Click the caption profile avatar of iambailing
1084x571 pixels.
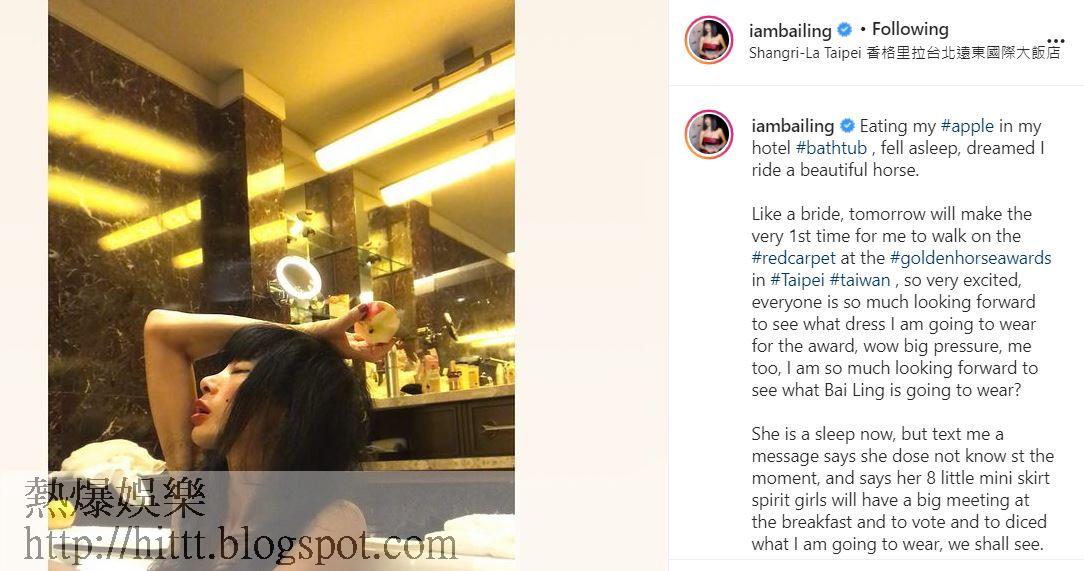pyautogui.click(x=709, y=134)
